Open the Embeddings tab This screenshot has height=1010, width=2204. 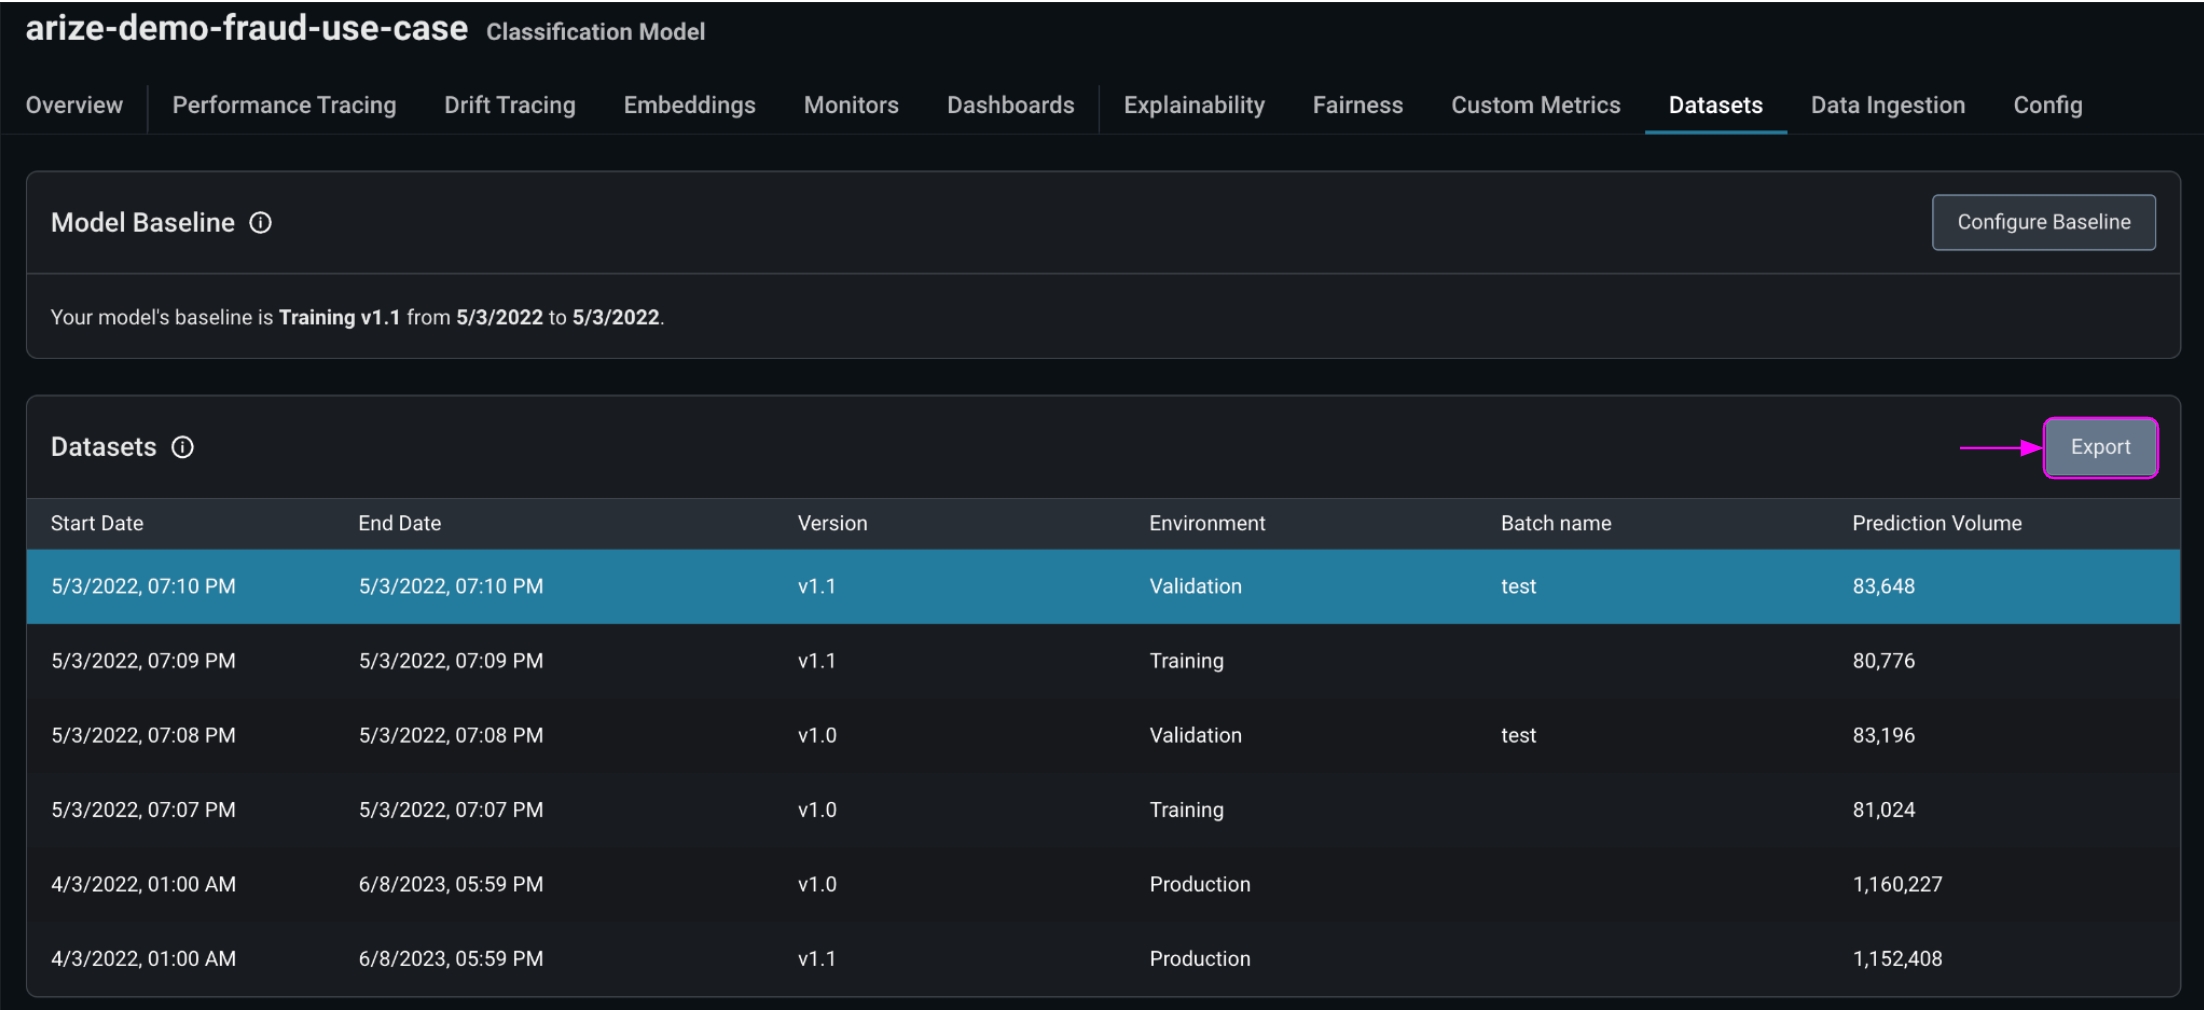click(x=689, y=105)
